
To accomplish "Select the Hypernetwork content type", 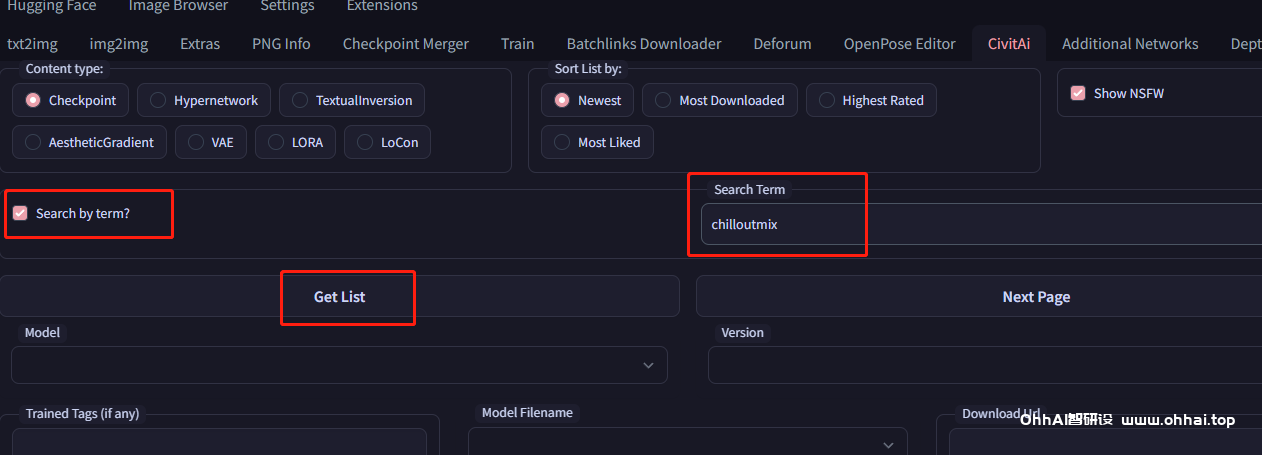I will (x=204, y=100).
